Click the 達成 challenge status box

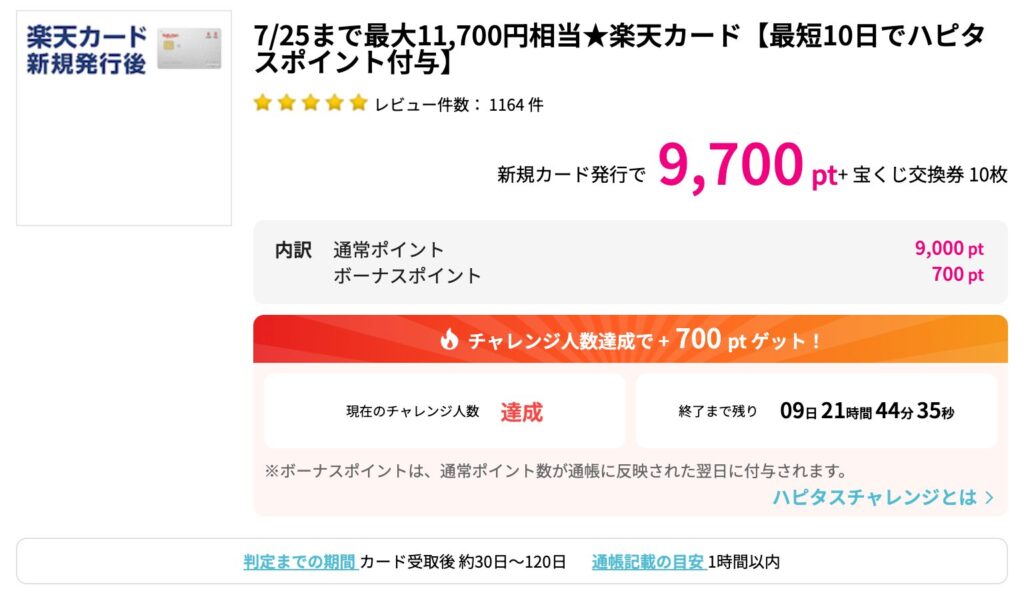click(x=445, y=411)
